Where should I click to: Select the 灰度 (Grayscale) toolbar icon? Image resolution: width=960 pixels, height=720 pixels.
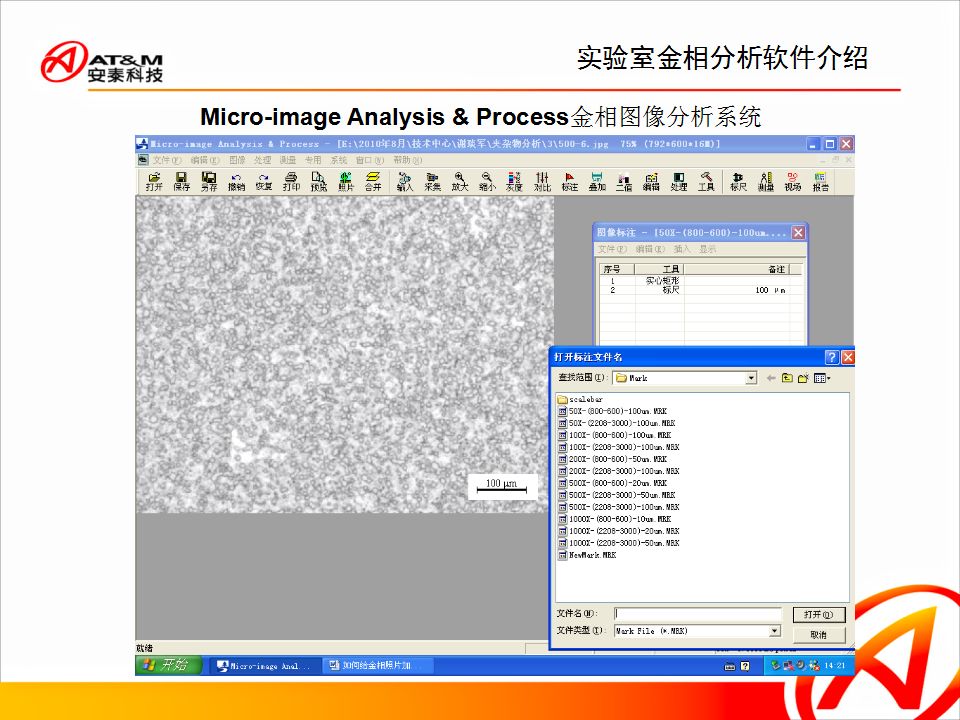514,181
